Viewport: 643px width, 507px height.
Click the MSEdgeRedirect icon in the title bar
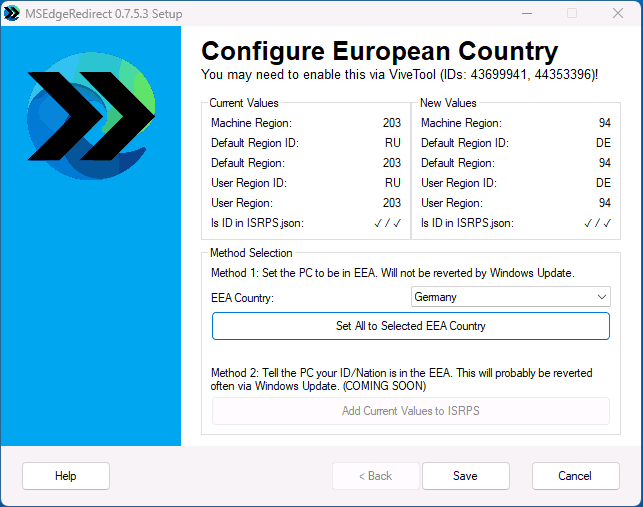click(x=13, y=13)
